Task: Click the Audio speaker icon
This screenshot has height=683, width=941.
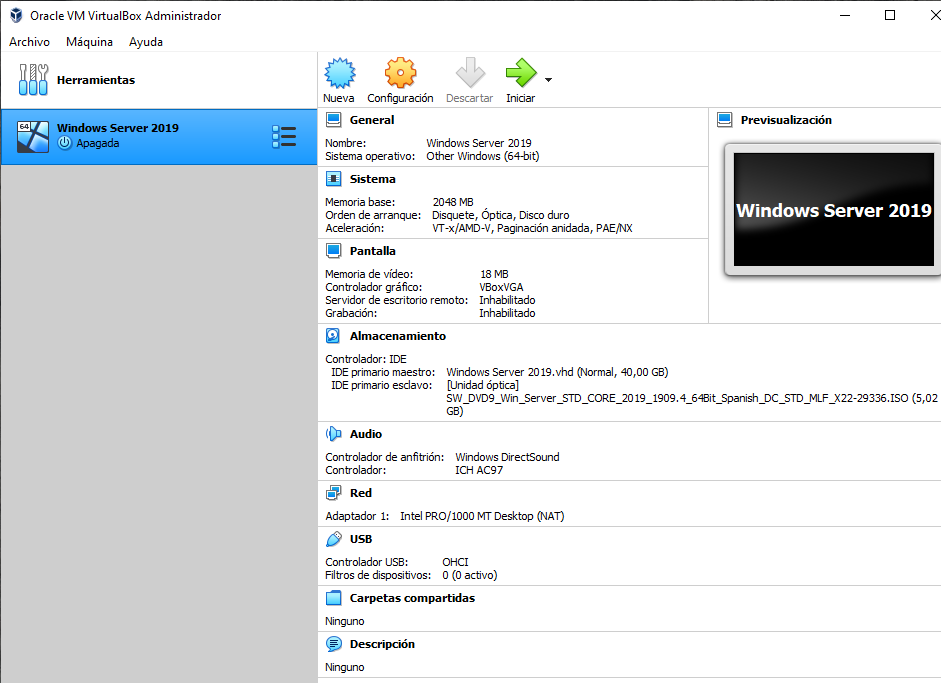Action: (x=333, y=434)
